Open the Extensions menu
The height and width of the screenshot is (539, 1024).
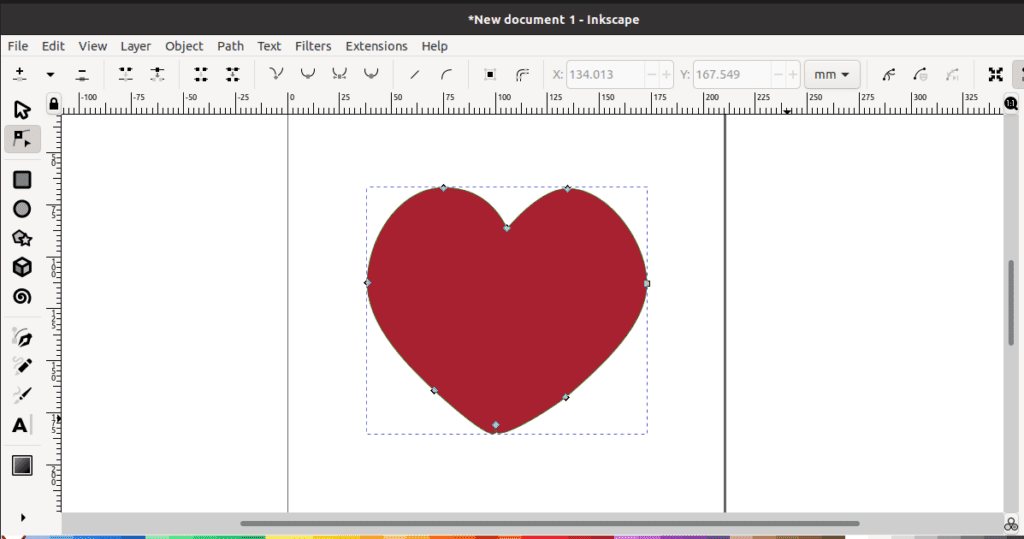376,46
